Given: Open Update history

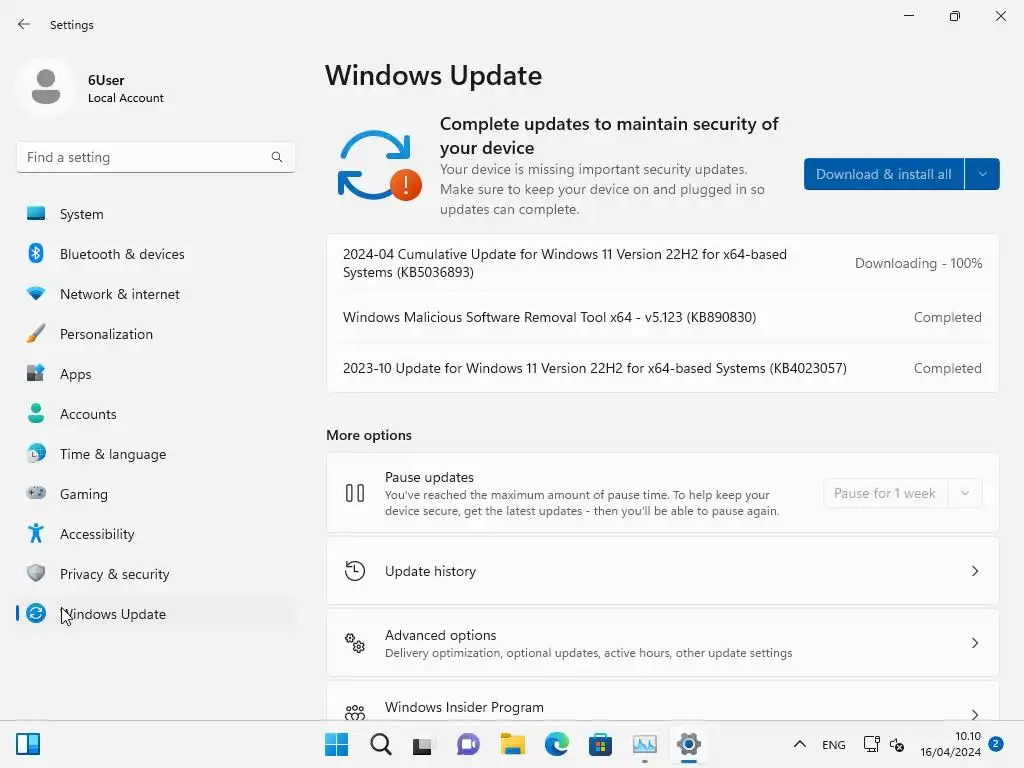Looking at the screenshot, I should pyautogui.click(x=662, y=571).
